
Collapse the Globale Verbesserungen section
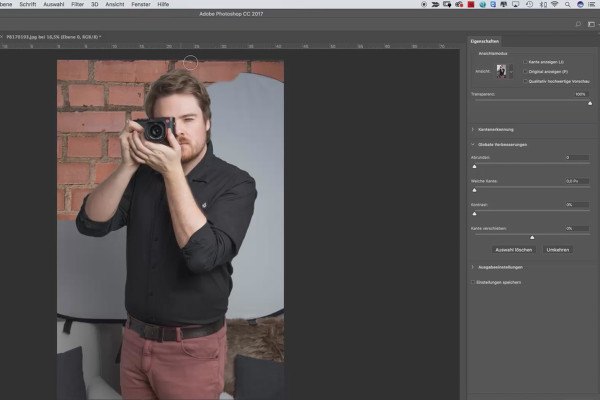click(x=473, y=144)
